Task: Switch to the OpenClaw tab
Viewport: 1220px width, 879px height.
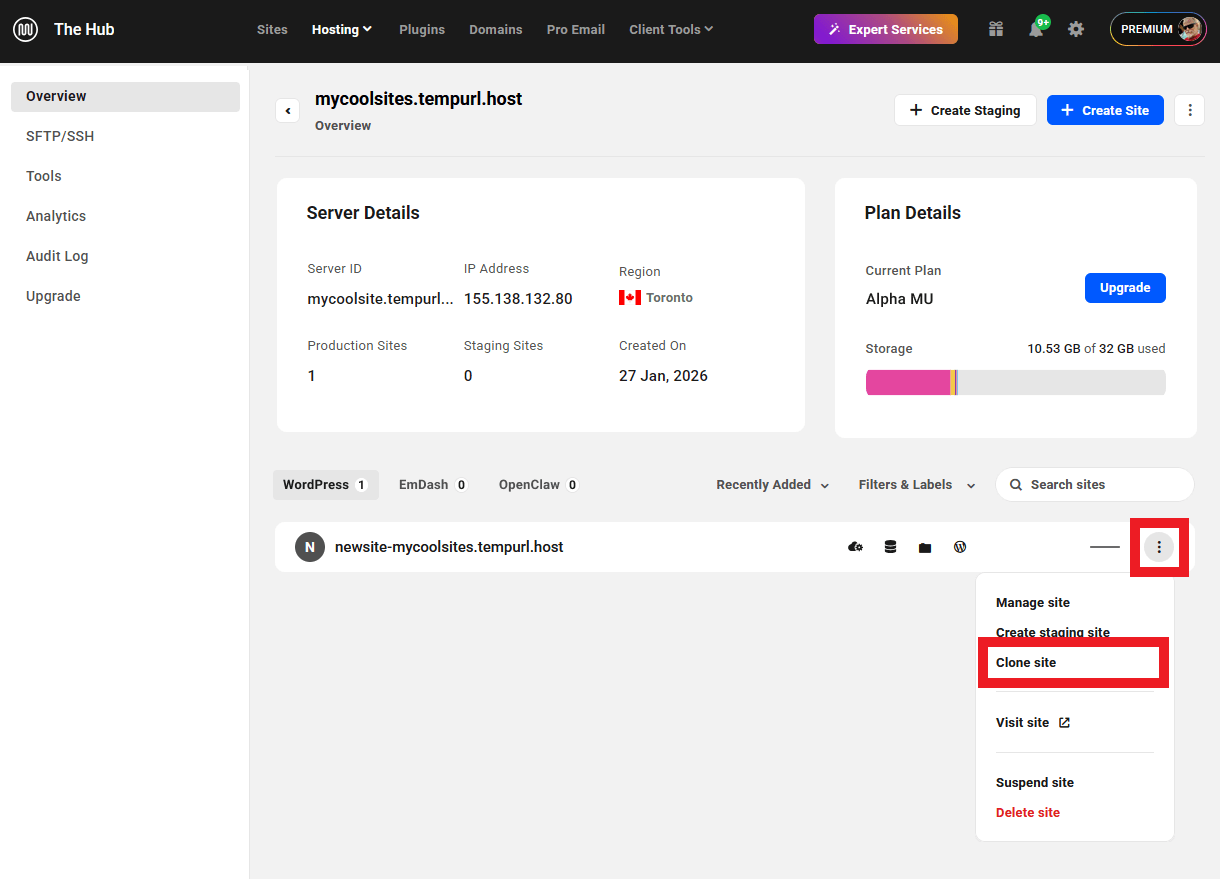Action: (538, 485)
